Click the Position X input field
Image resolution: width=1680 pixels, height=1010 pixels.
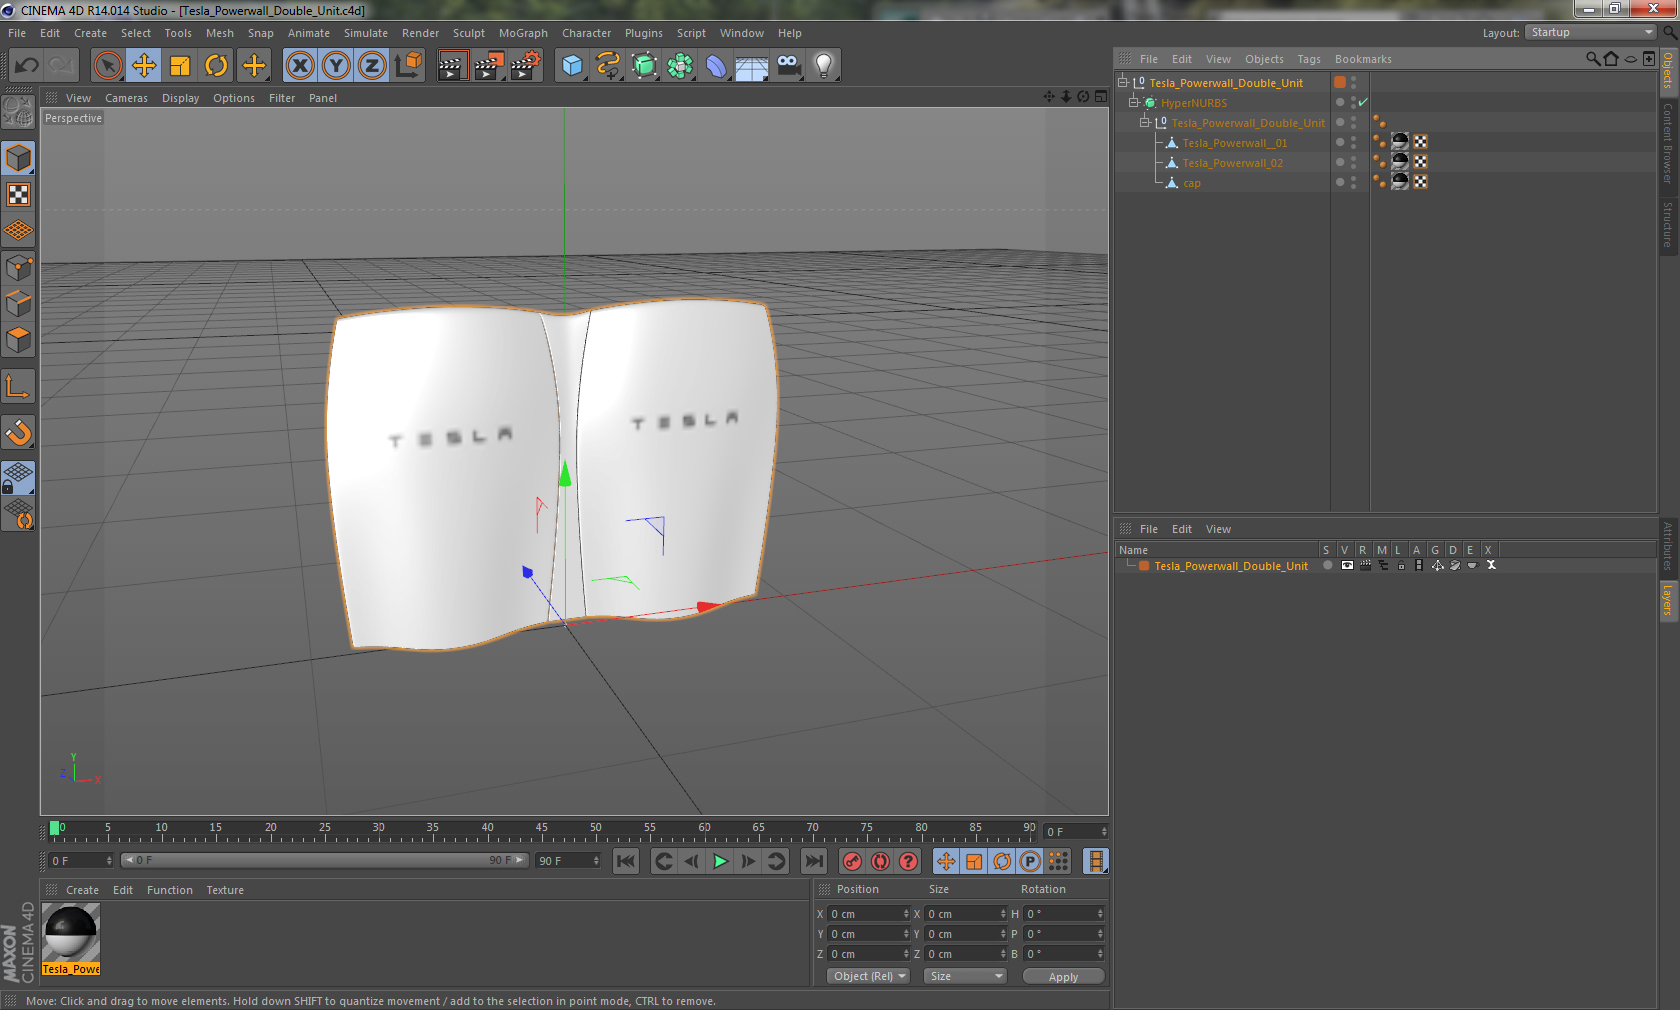(869, 914)
